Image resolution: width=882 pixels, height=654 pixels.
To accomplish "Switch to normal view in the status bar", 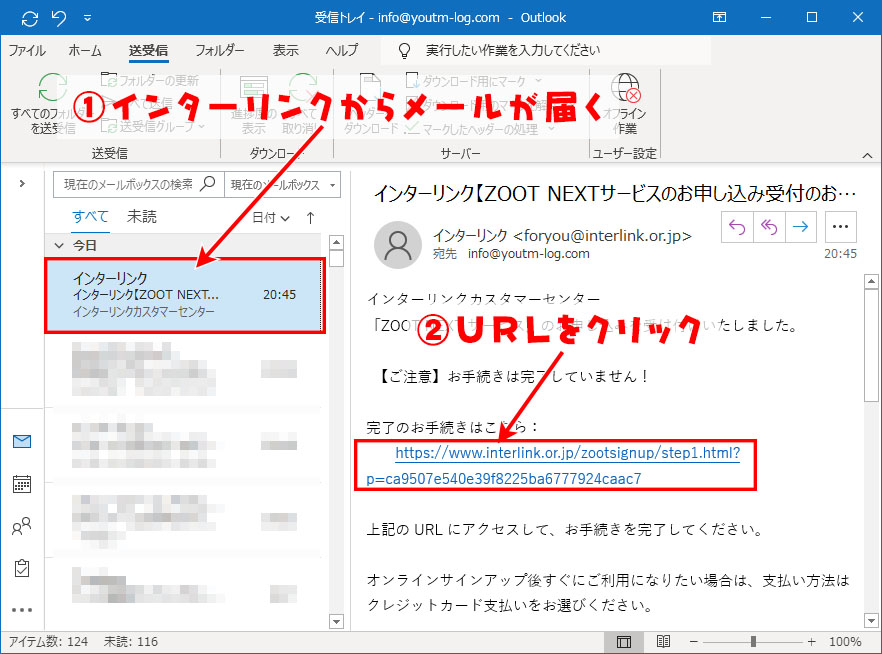I will [x=624, y=642].
